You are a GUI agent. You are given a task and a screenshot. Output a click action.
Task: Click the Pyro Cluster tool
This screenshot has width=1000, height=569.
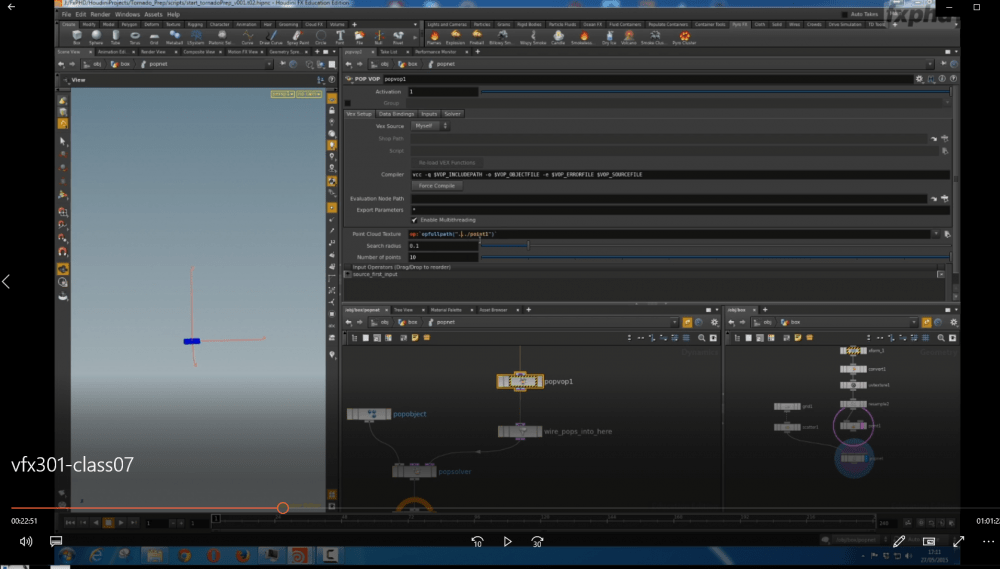coord(684,37)
